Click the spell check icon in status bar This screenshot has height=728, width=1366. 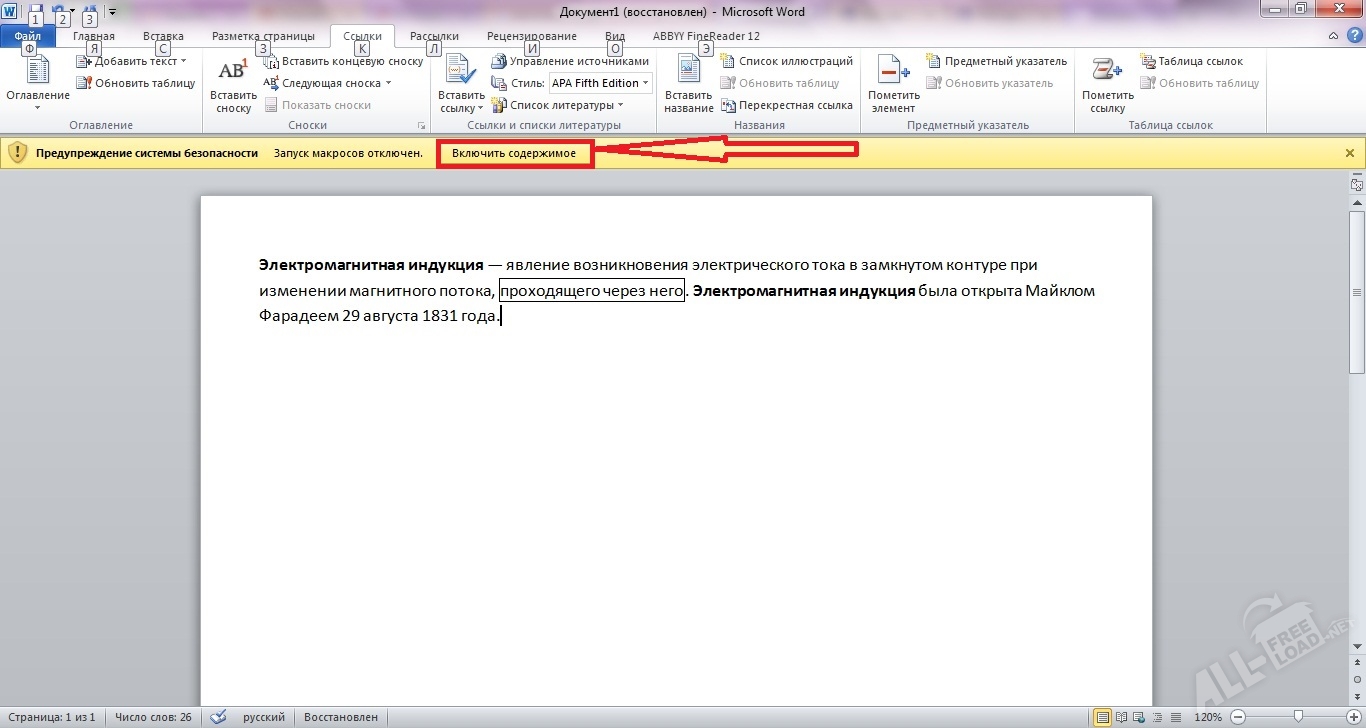218,717
